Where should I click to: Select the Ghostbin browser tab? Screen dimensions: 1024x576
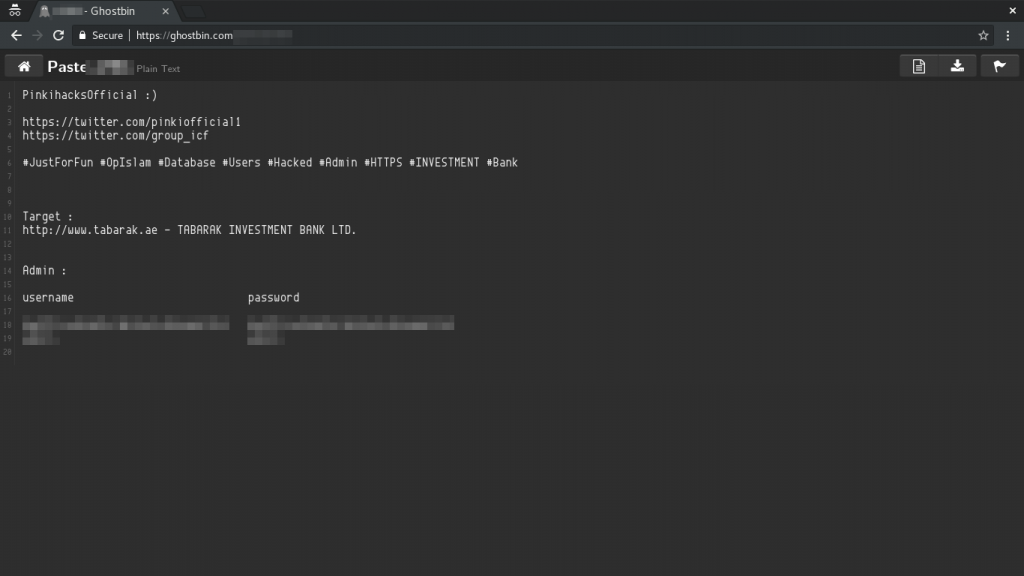click(103, 11)
